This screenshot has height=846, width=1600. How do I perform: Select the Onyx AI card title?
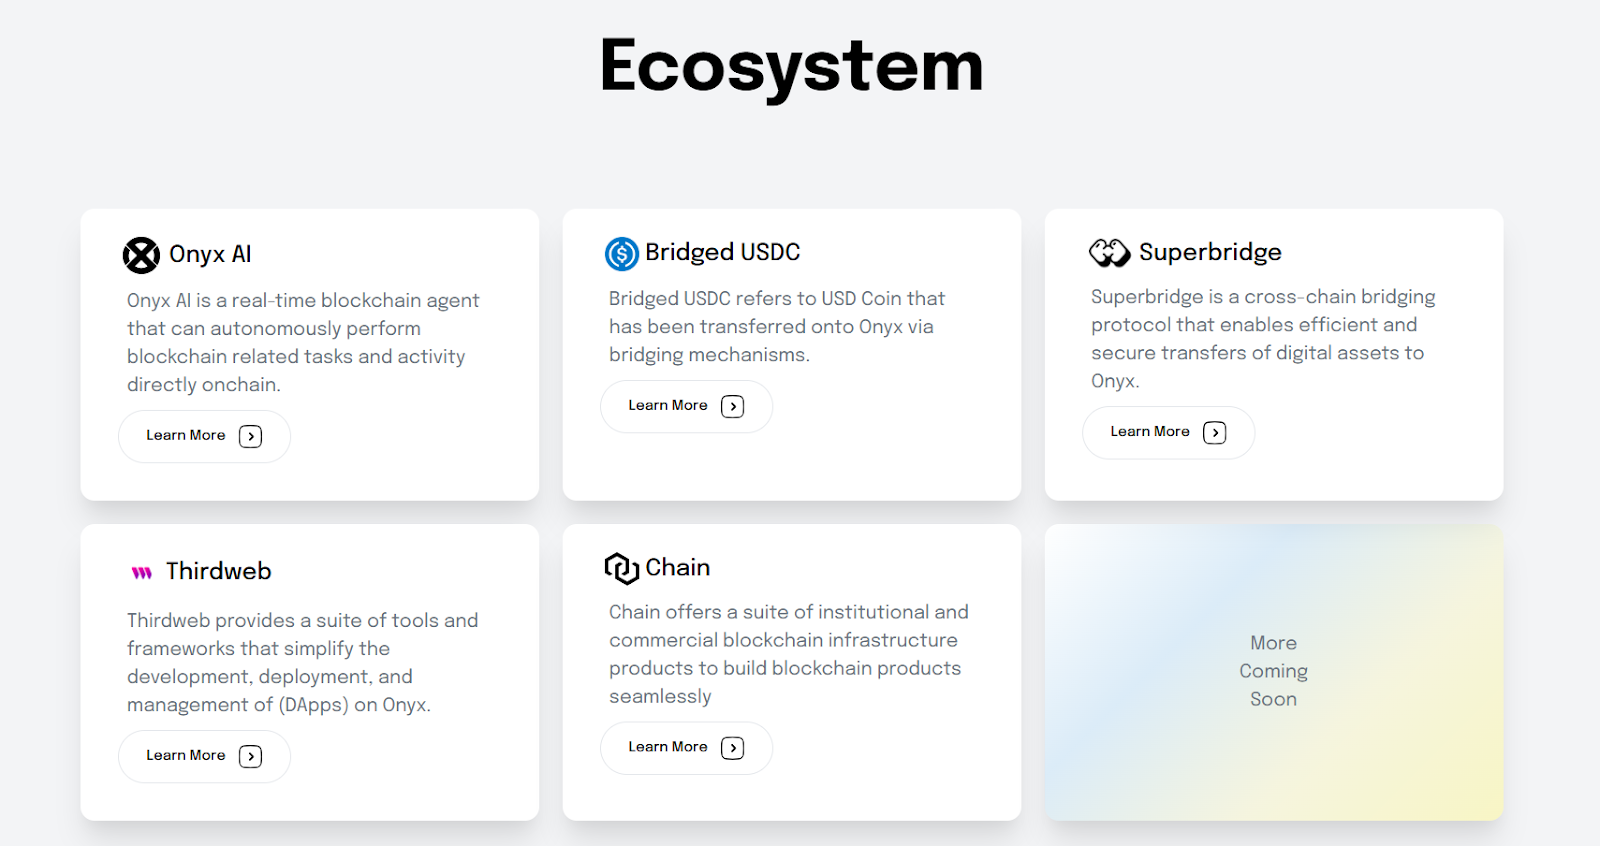click(210, 254)
